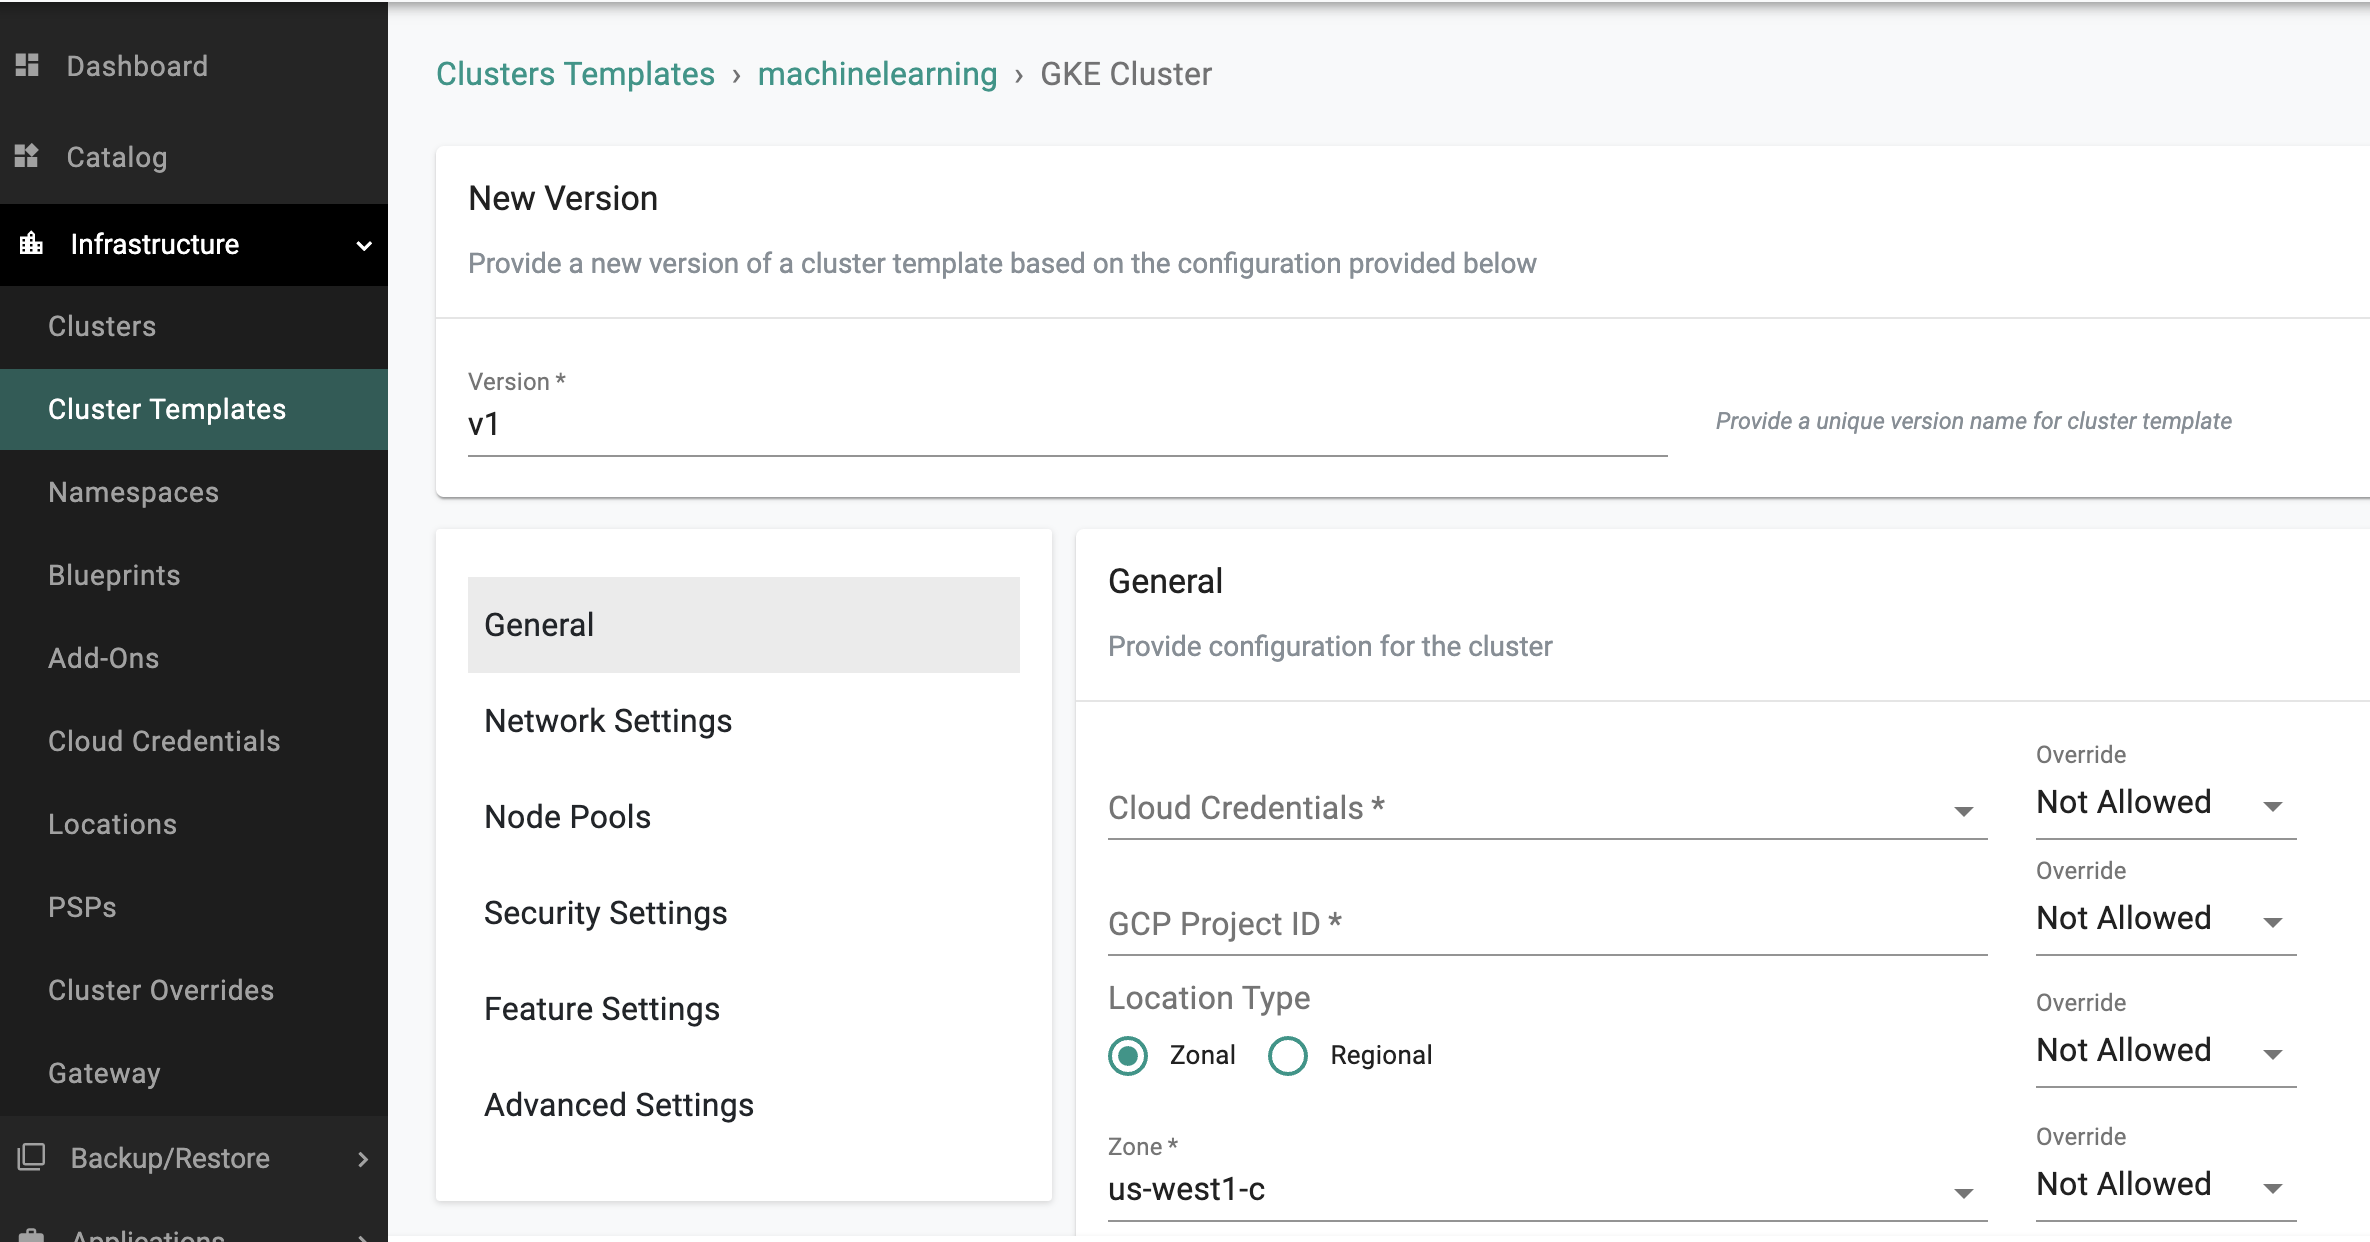
Task: Select the General settings section
Action: pos(744,625)
